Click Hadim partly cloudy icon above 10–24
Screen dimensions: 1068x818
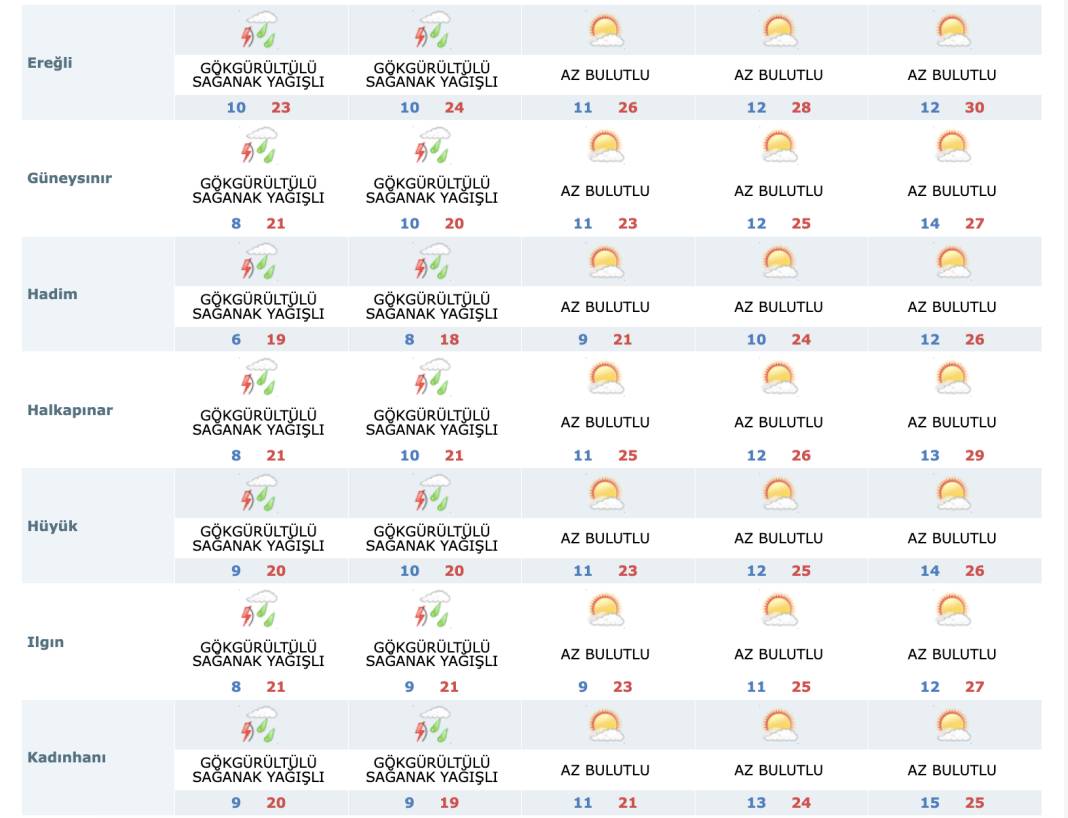pos(778,263)
